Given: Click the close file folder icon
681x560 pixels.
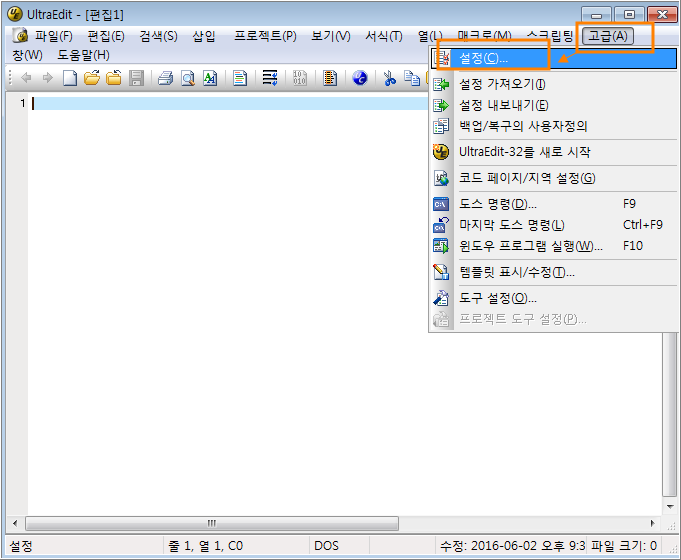Looking at the screenshot, I should point(114,78).
